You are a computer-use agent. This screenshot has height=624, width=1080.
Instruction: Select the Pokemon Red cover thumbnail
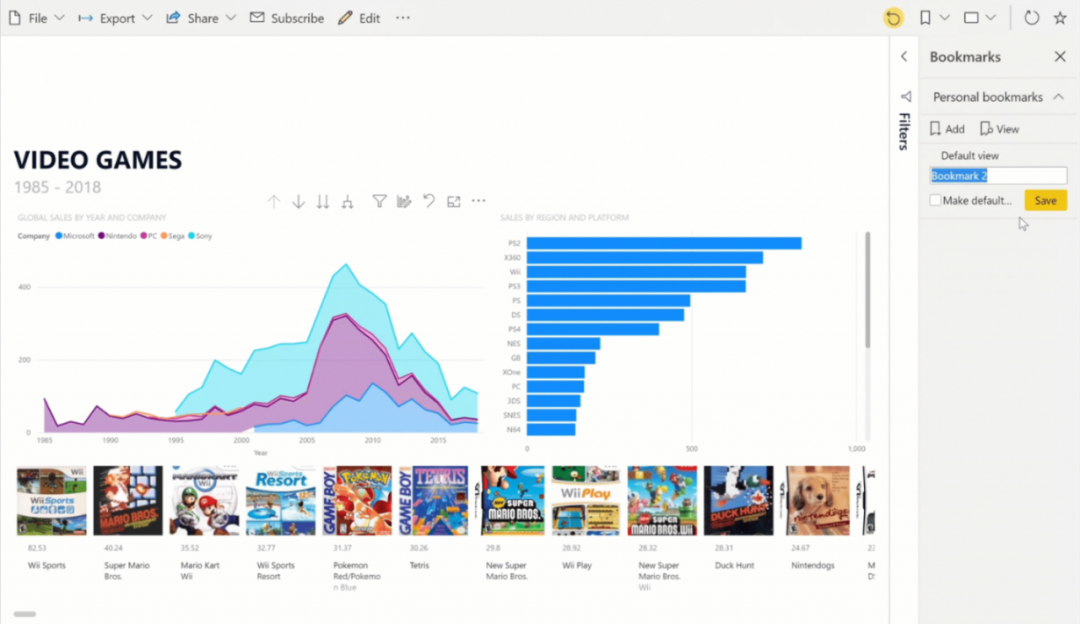[x=357, y=501]
